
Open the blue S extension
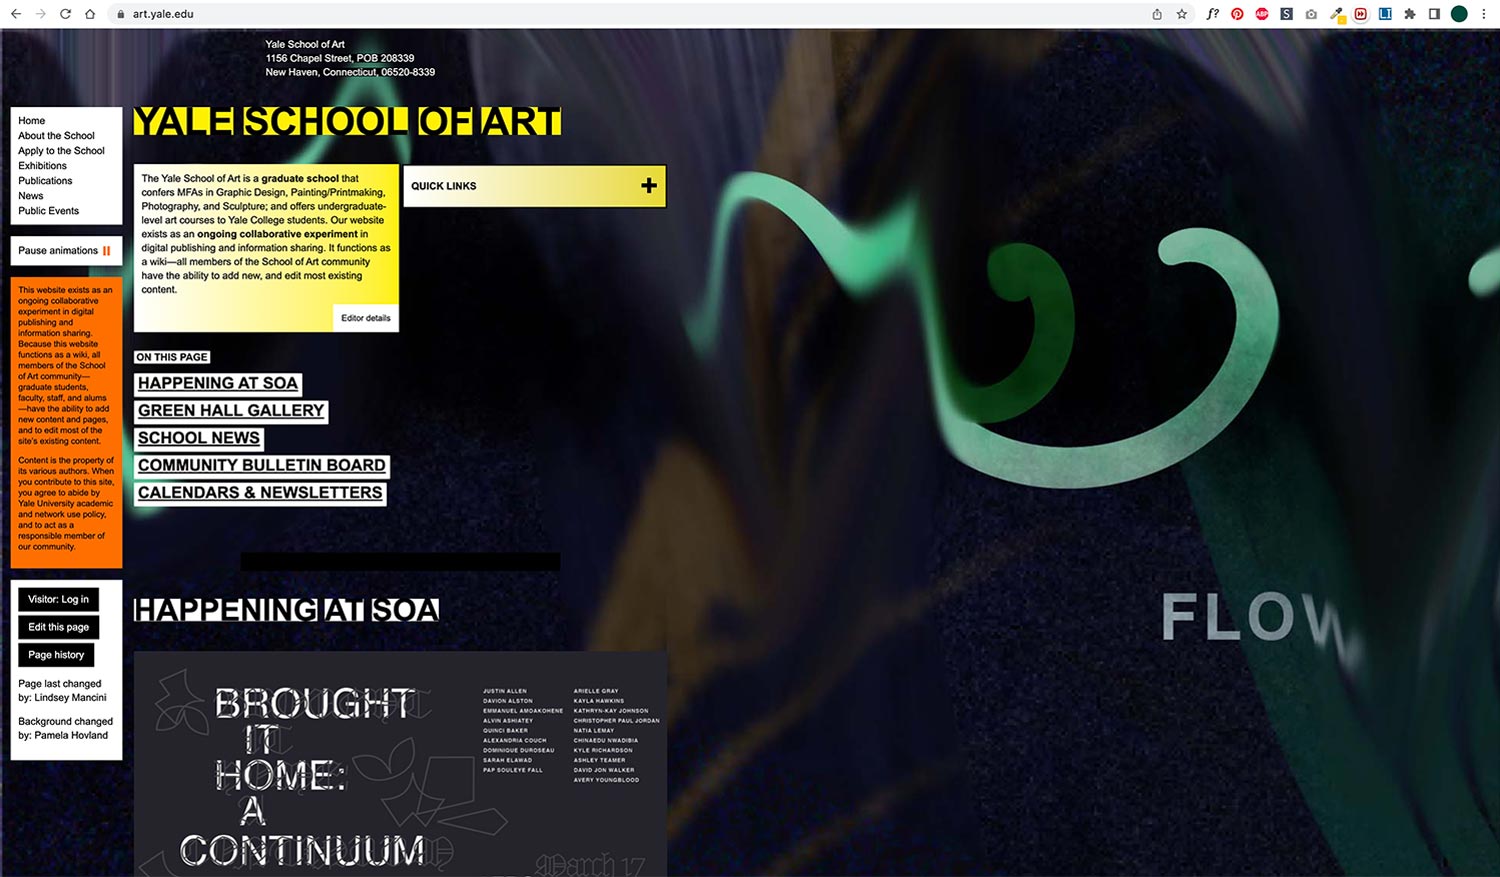tap(1287, 14)
